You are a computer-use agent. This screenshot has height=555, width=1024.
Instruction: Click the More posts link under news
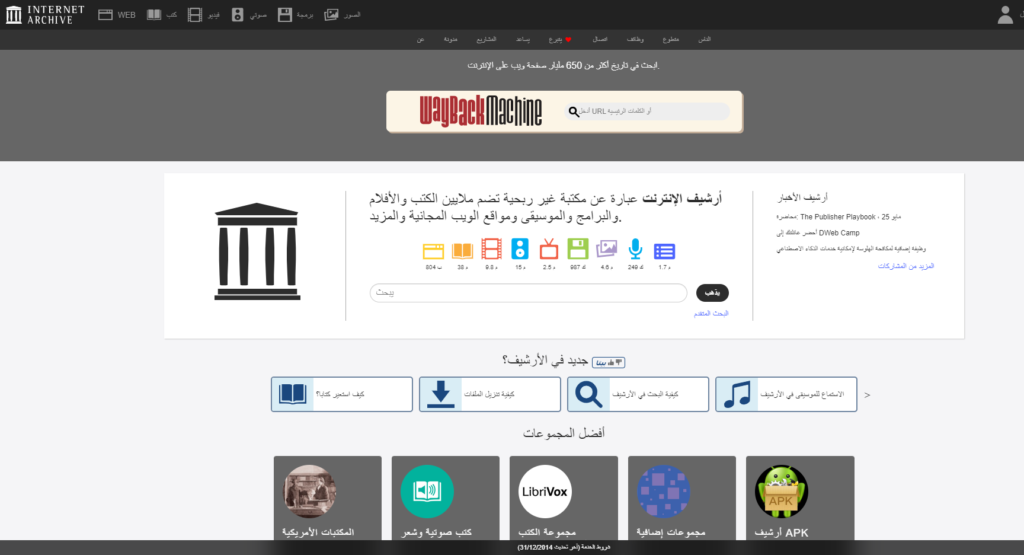coord(906,266)
